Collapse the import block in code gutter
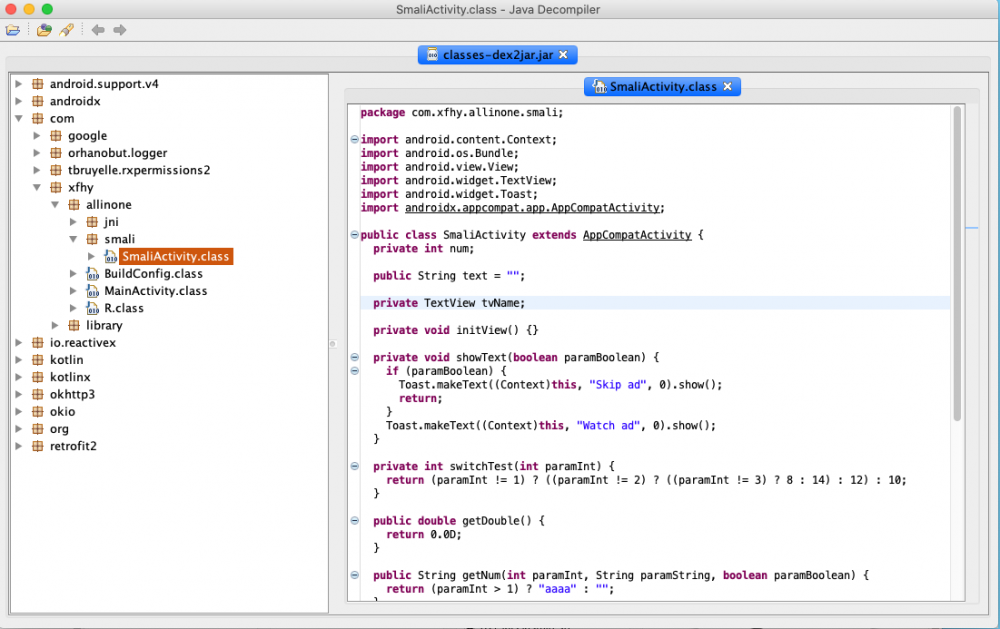This screenshot has height=629, width=1000. (355, 140)
